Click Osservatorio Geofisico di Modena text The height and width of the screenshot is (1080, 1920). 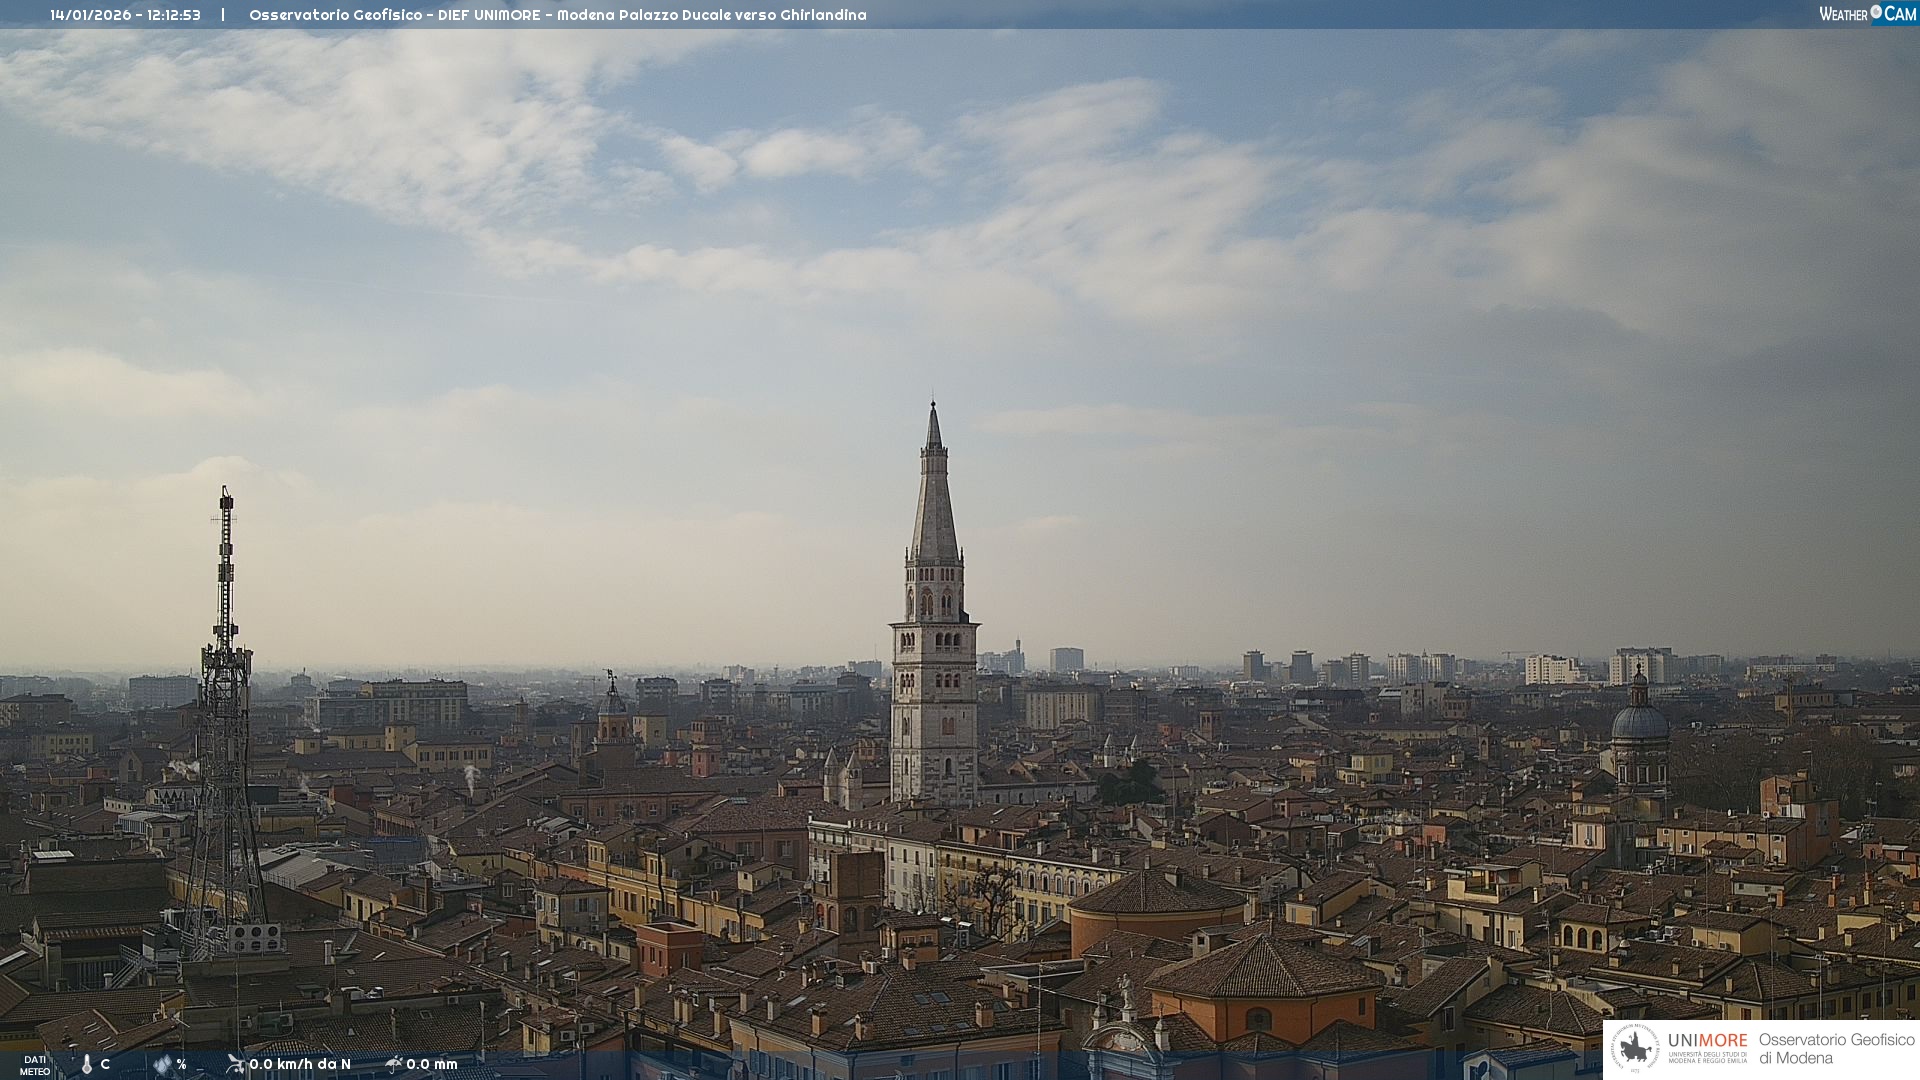click(x=1836, y=1049)
